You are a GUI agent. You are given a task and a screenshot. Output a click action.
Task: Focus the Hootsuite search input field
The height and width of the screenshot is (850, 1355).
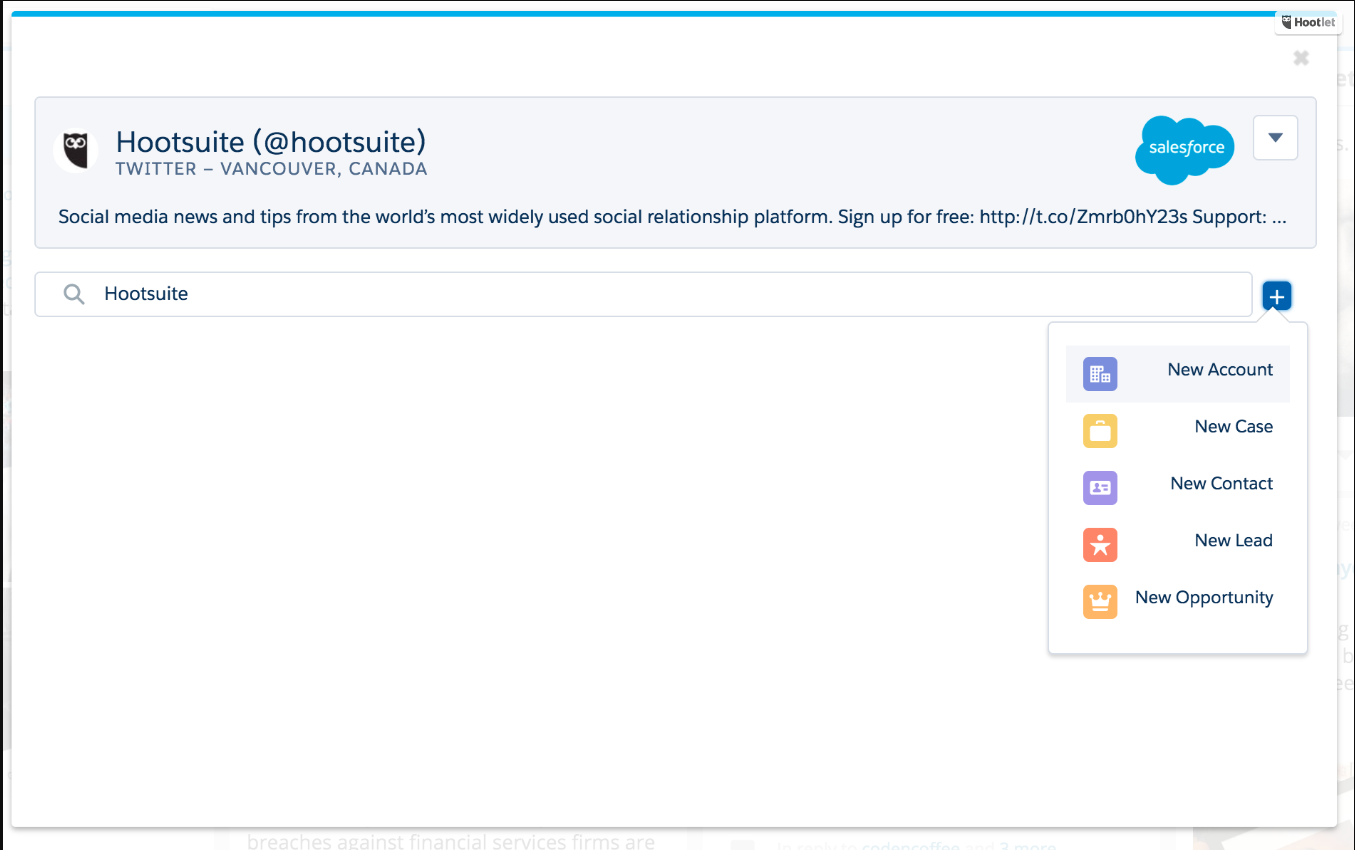tap(643, 294)
